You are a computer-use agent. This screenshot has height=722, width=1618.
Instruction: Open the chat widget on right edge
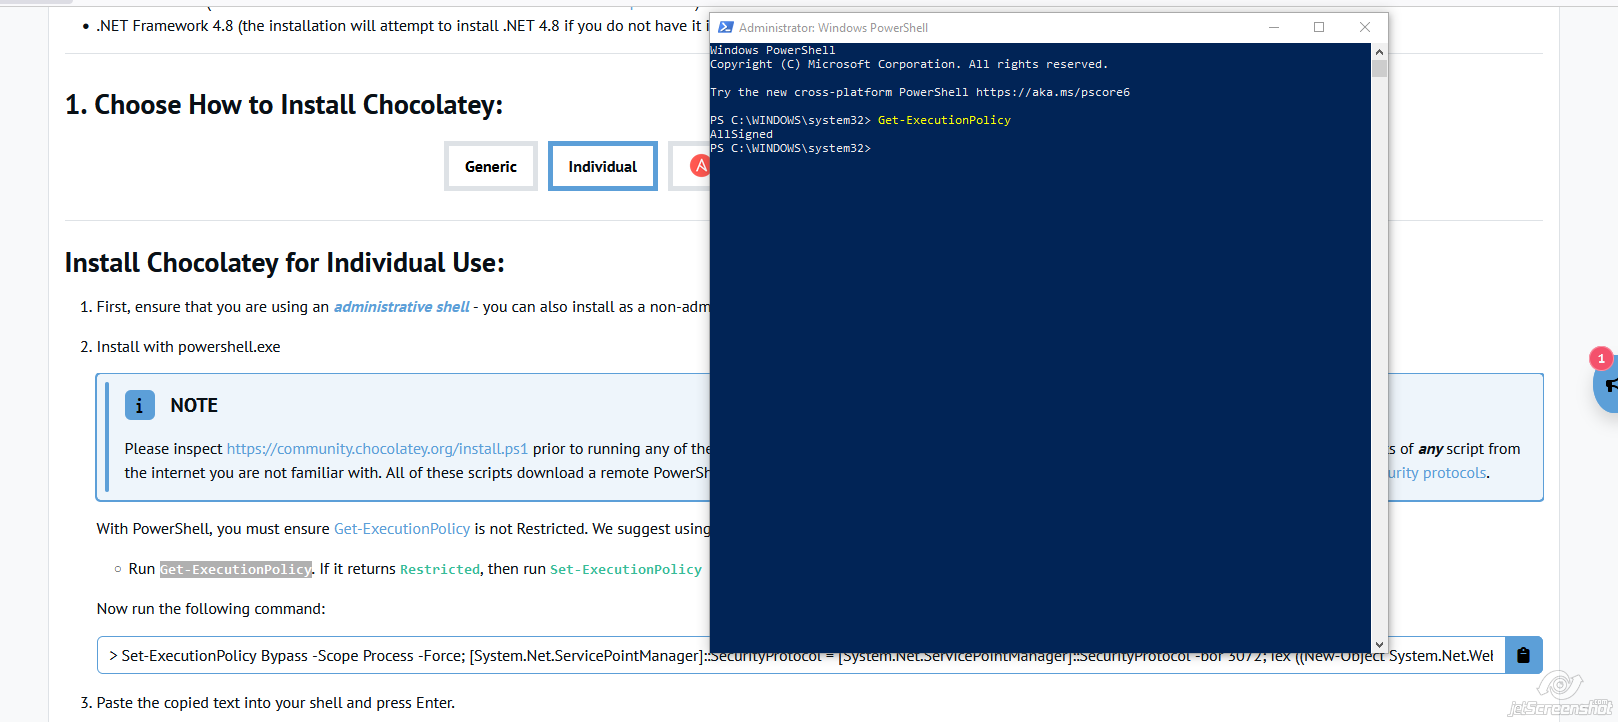coord(1606,384)
